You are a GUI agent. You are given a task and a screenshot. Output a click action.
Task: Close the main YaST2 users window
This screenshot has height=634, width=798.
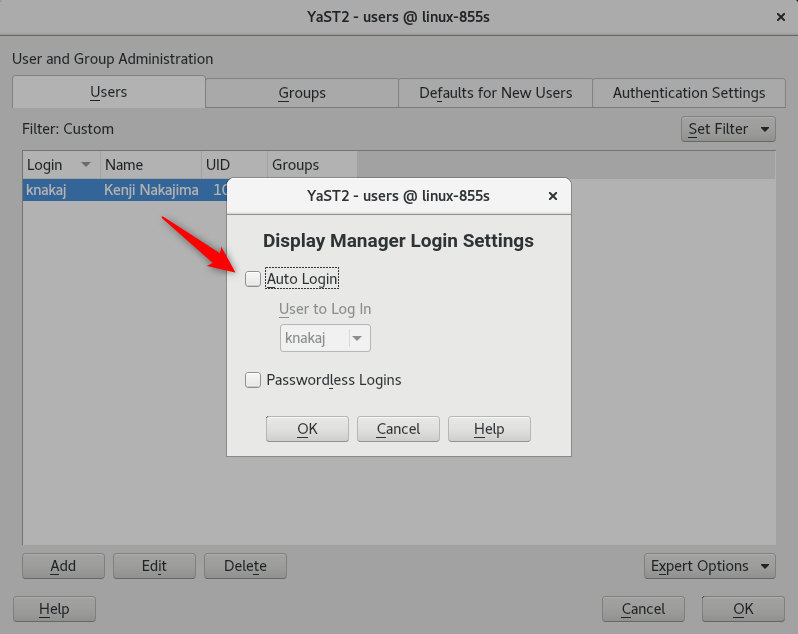click(x=781, y=17)
